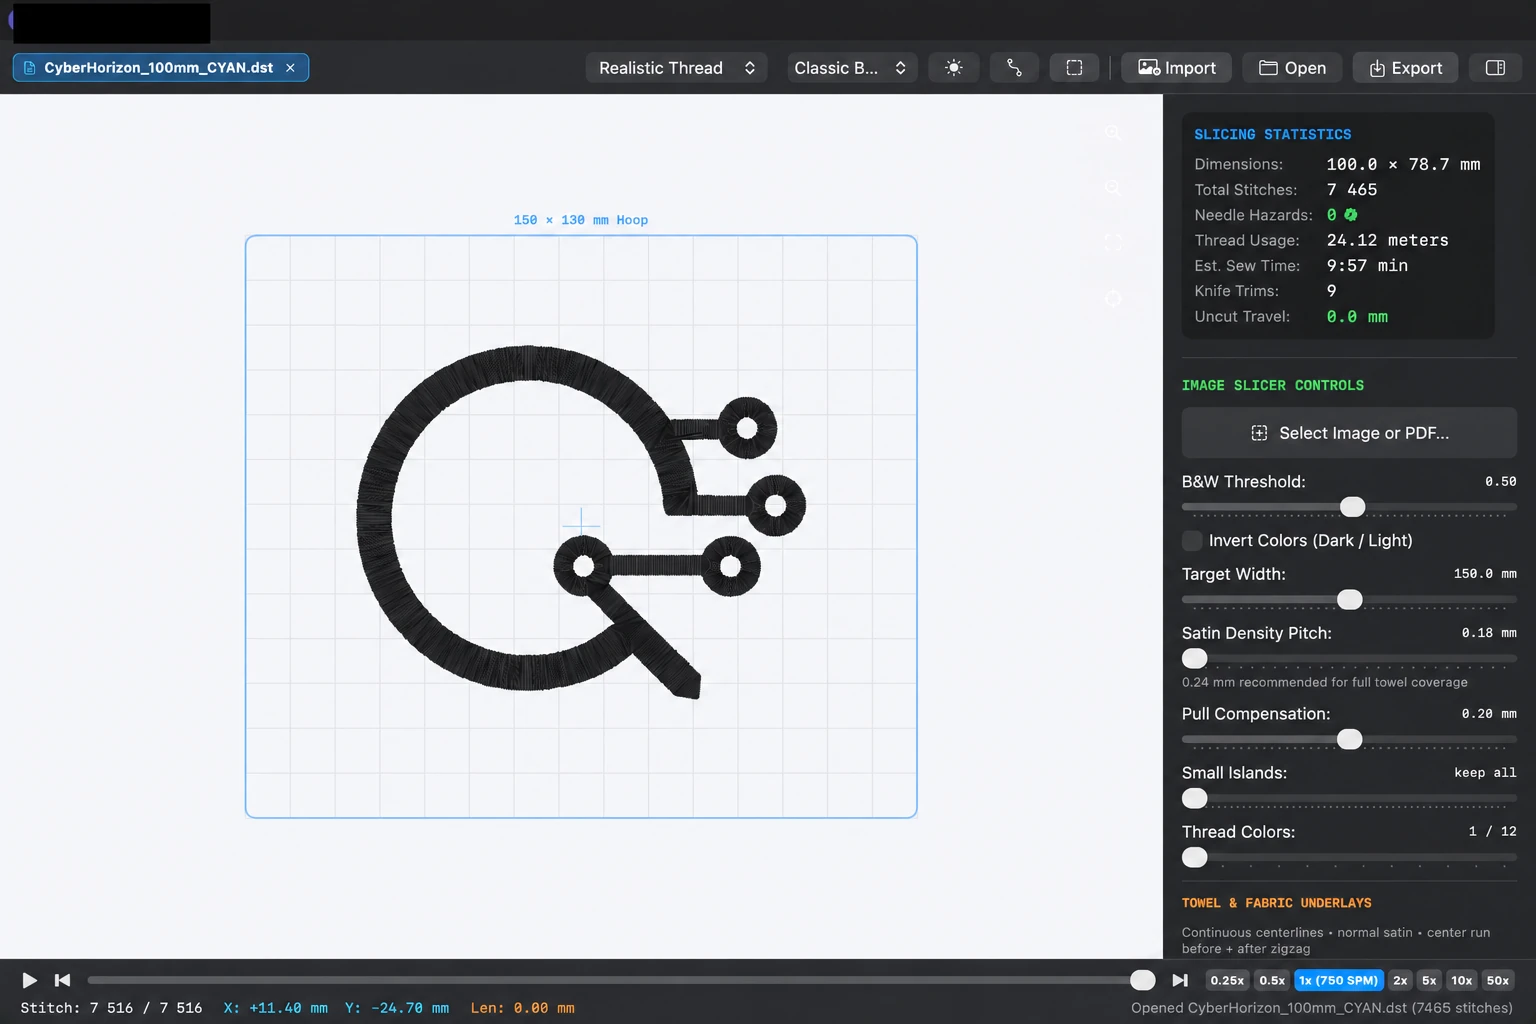
Task: Set playback speed to 10x
Action: pyautogui.click(x=1461, y=981)
